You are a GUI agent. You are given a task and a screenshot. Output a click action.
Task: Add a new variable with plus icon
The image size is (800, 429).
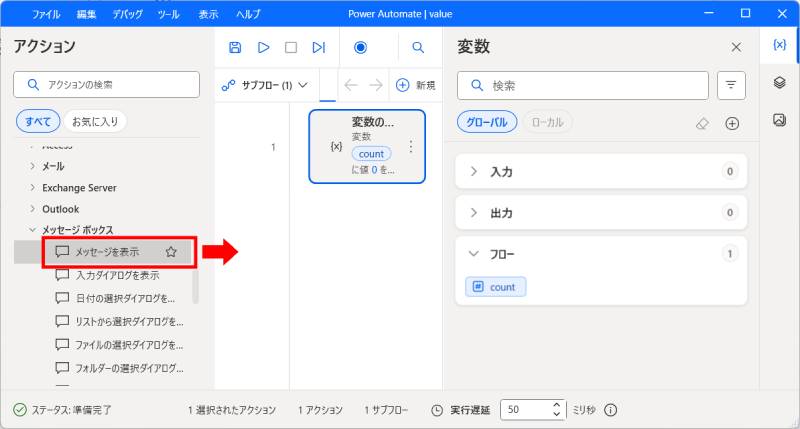pyautogui.click(x=732, y=123)
